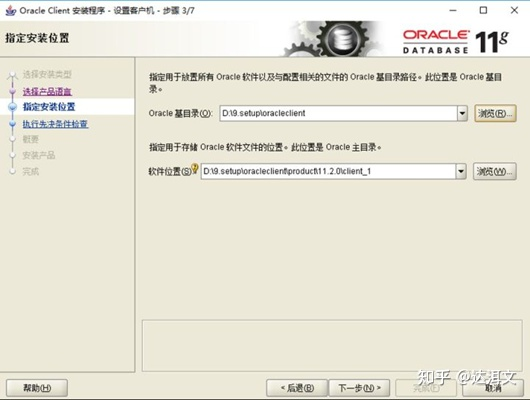This screenshot has height=400, width=530.
Task: Click the 软件位置(S) field label
Action: pos(170,171)
